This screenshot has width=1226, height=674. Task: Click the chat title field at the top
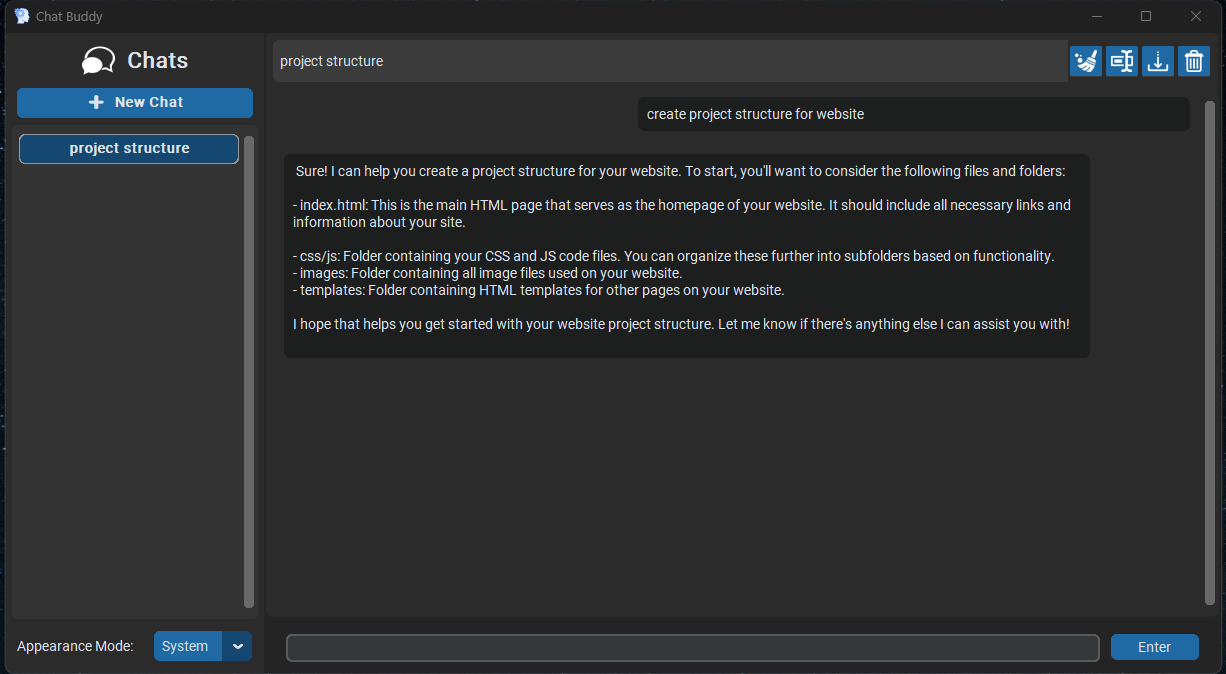coord(670,61)
